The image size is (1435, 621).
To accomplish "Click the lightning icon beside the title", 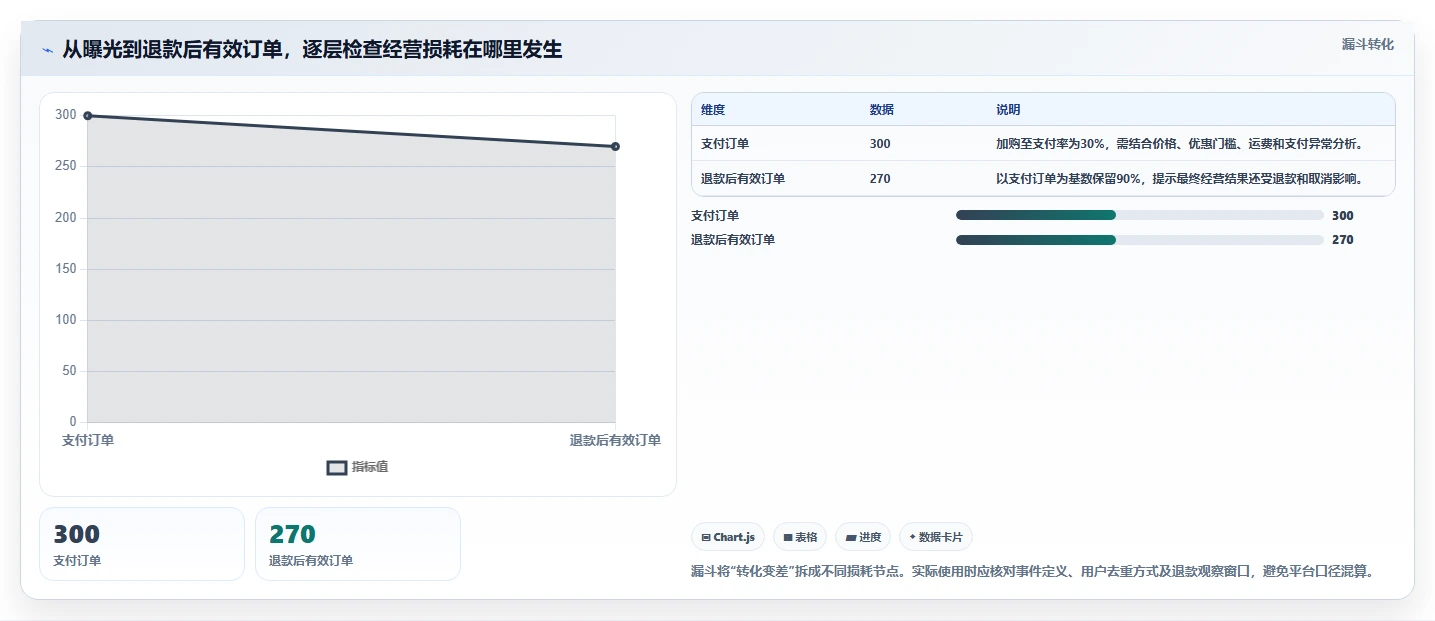I will 47,50.
